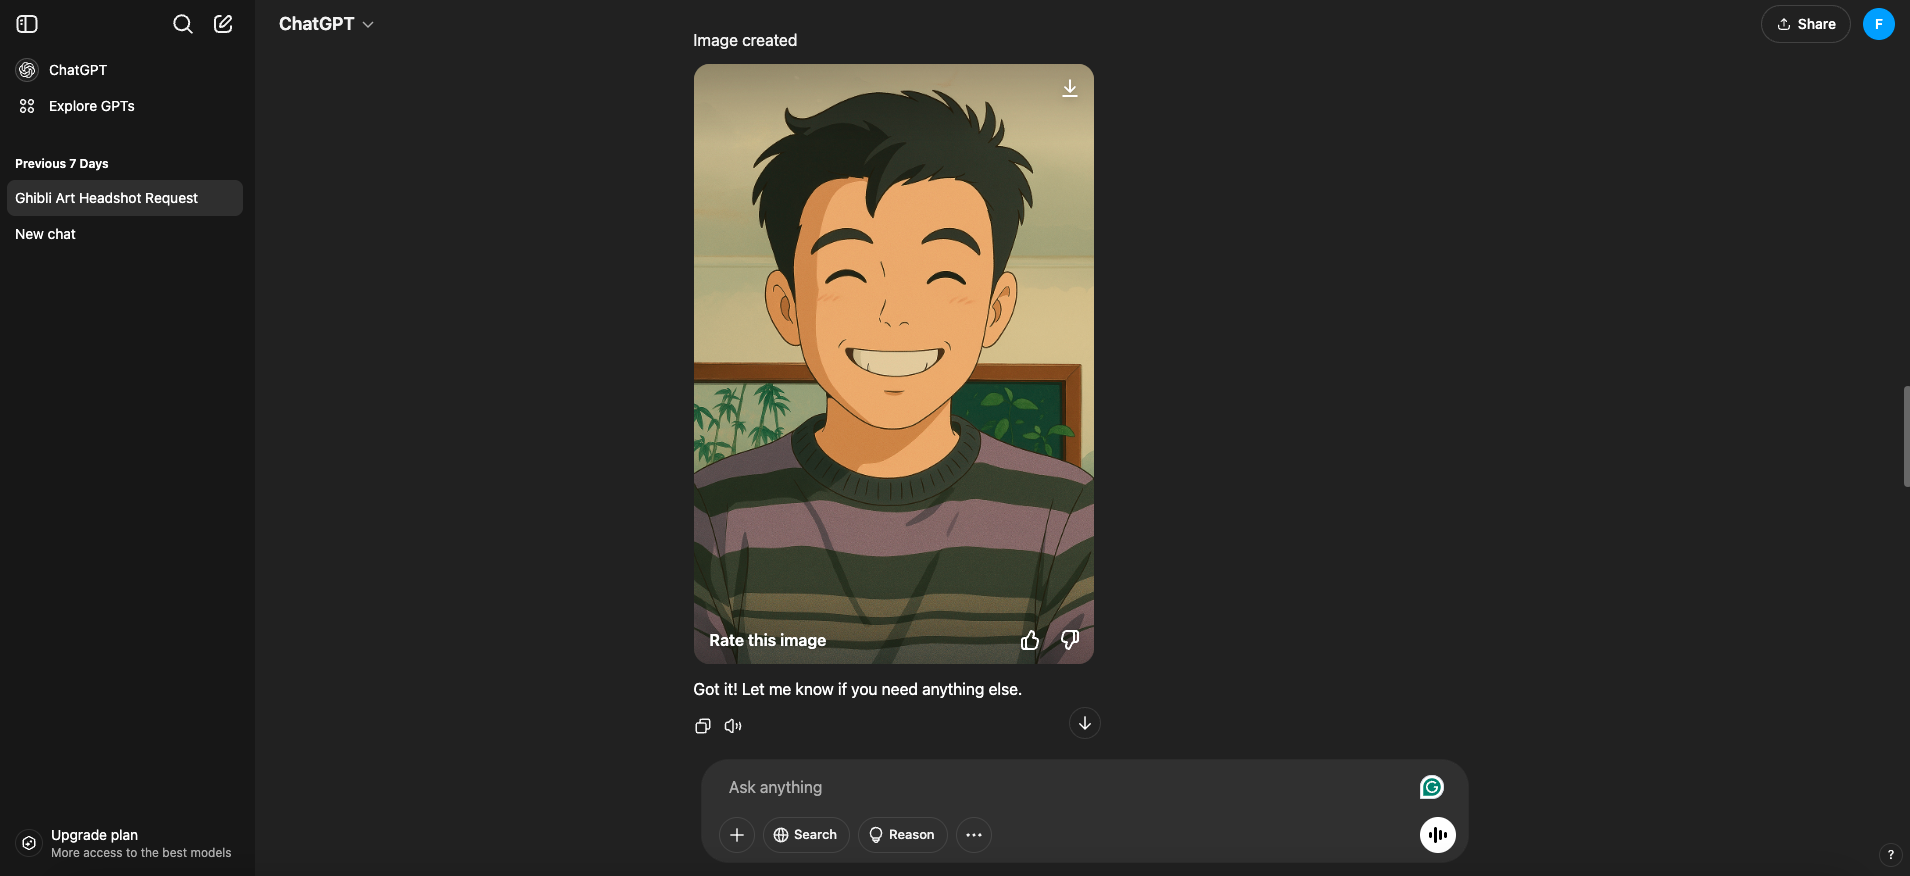The width and height of the screenshot is (1910, 876).
Task: Click the Share button
Action: 1805,24
